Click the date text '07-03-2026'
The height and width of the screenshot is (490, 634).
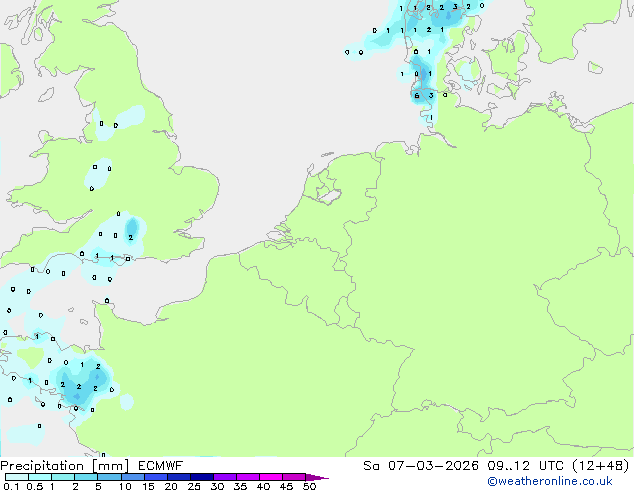tap(433, 466)
